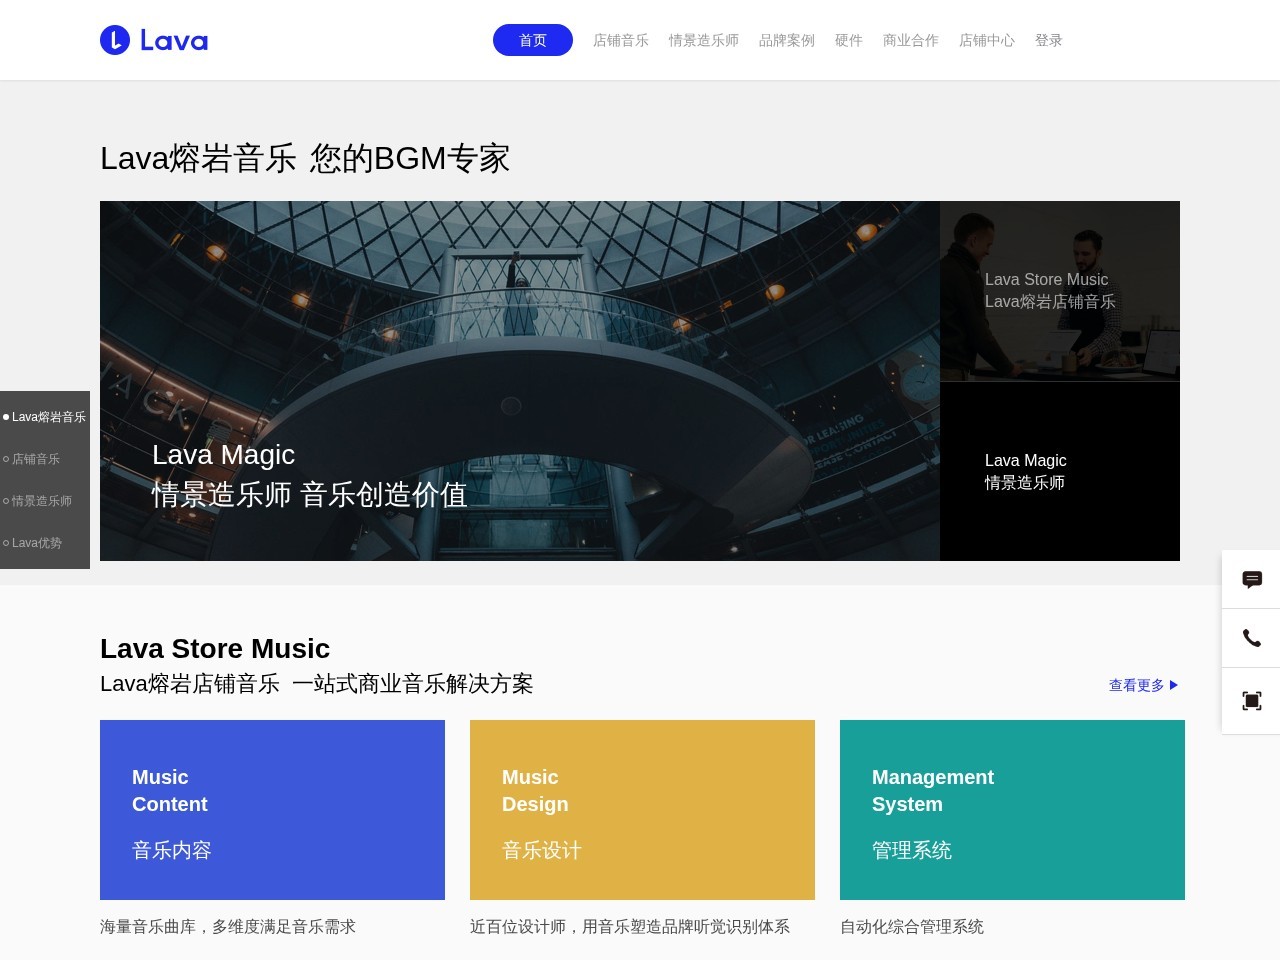This screenshot has width=1280, height=960.
Task: Open 店铺中心 from the navigation bar
Action: [x=986, y=40]
